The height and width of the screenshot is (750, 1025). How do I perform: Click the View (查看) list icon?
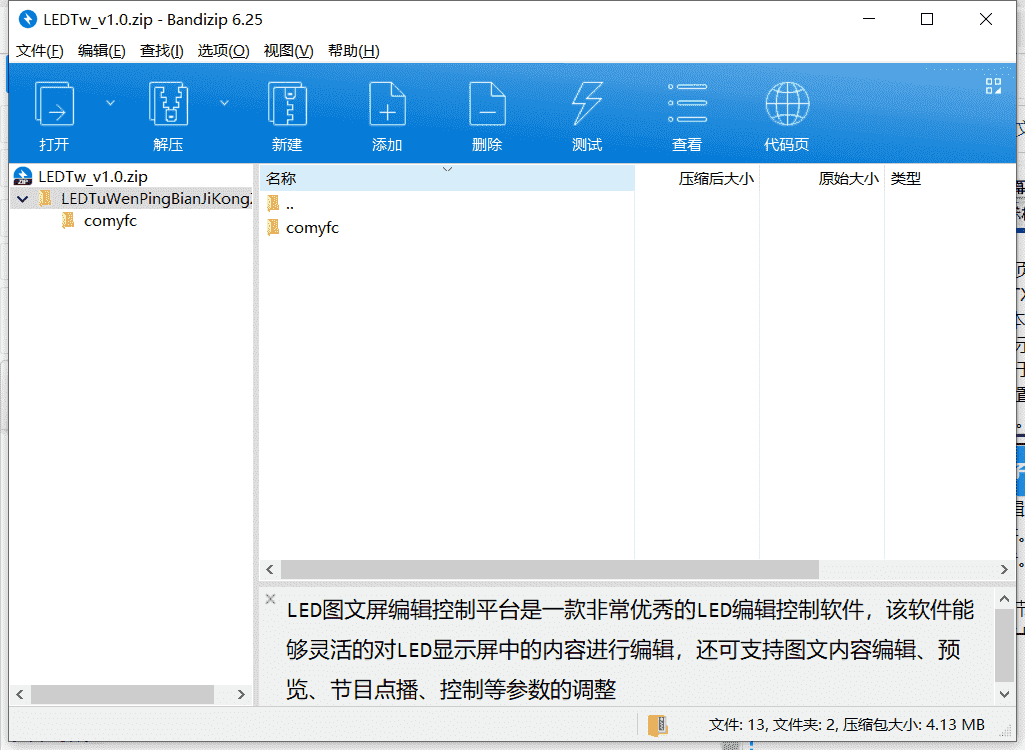pyautogui.click(x=687, y=103)
